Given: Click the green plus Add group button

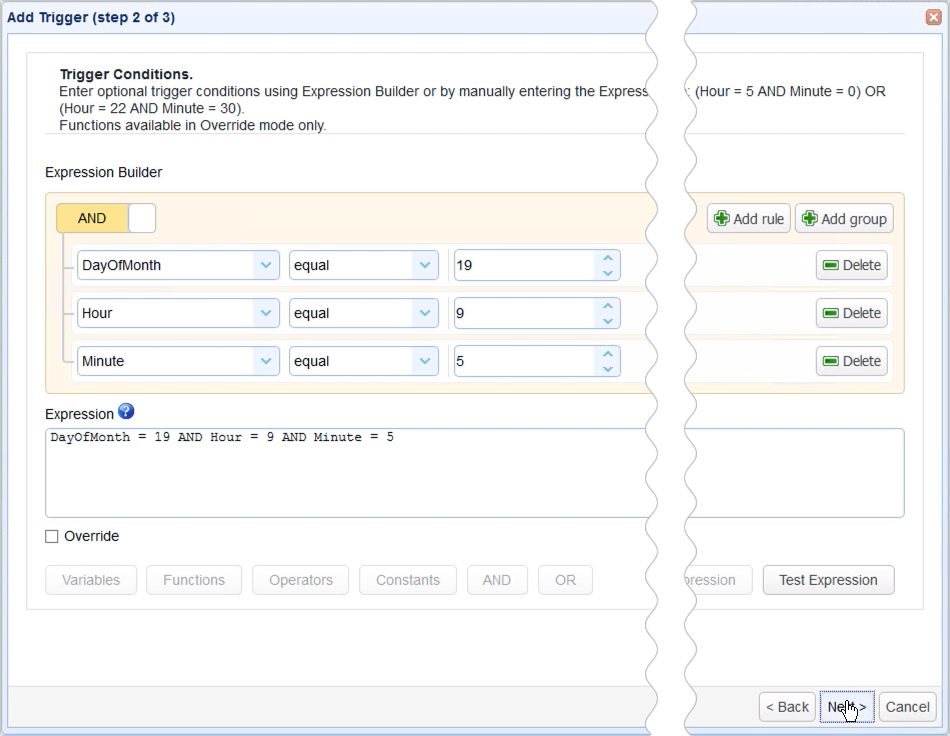Looking at the screenshot, I should (843, 219).
